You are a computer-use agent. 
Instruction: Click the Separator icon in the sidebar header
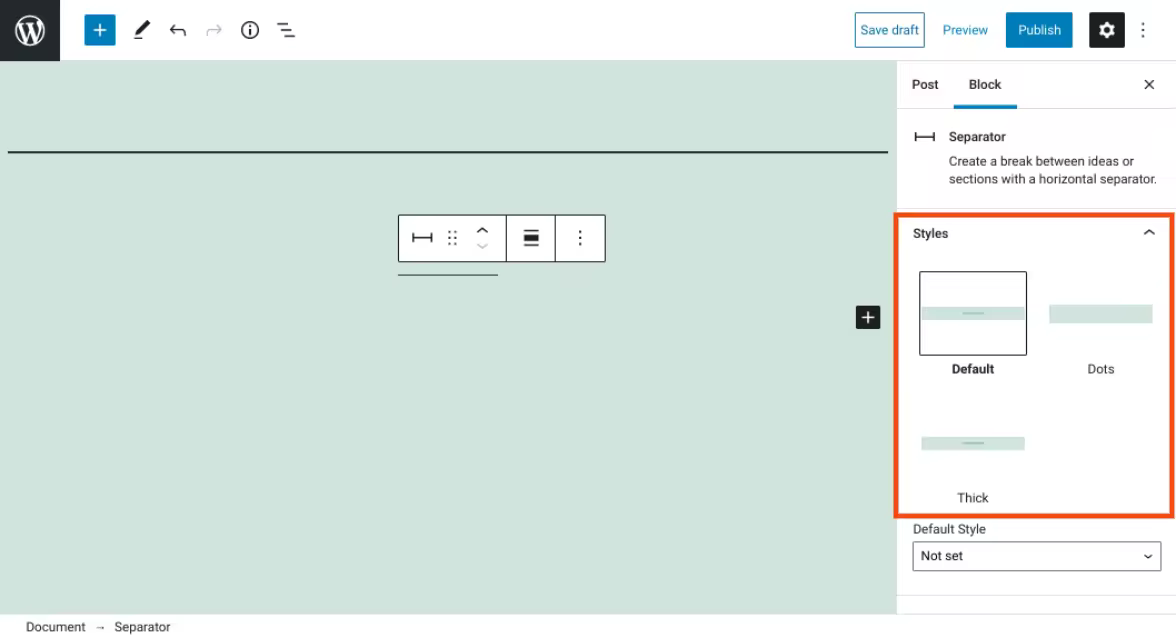point(925,136)
